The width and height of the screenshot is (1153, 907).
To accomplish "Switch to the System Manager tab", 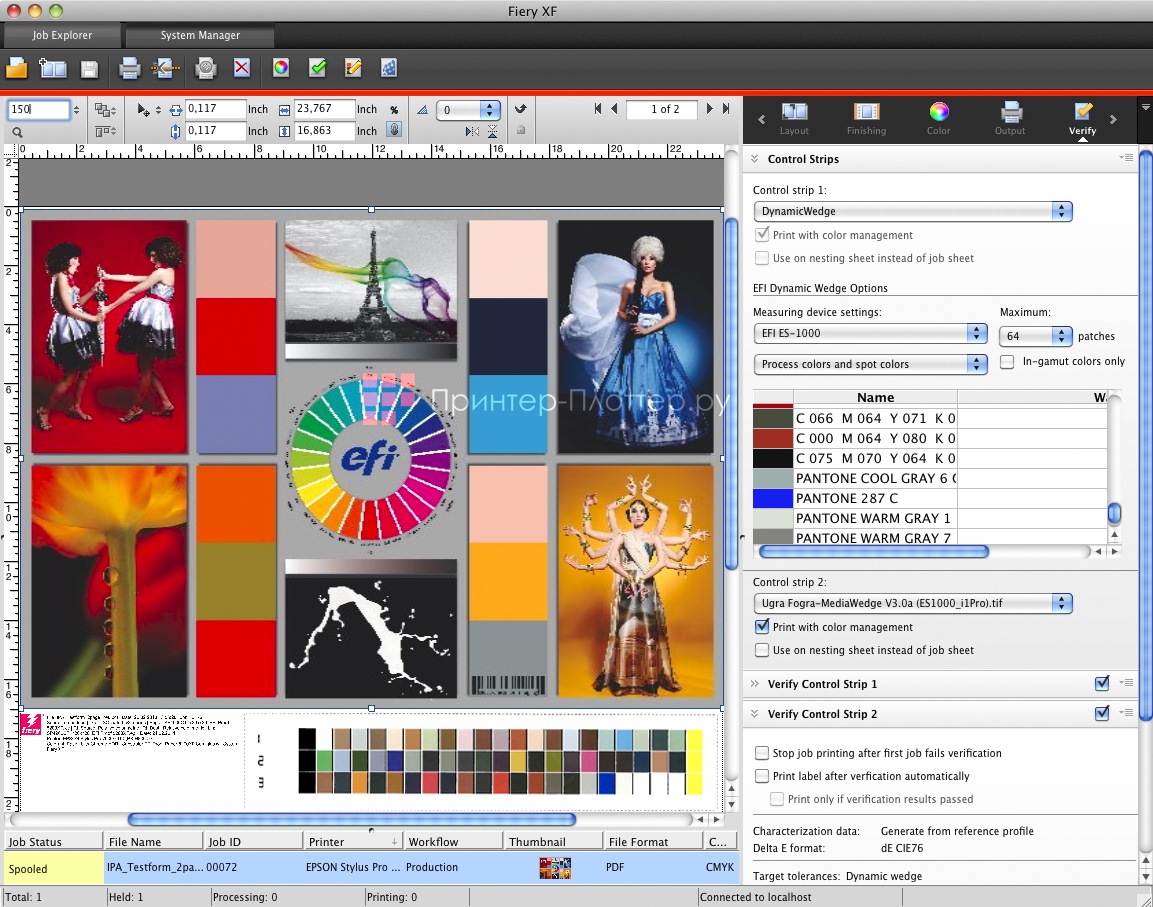I will pos(199,35).
